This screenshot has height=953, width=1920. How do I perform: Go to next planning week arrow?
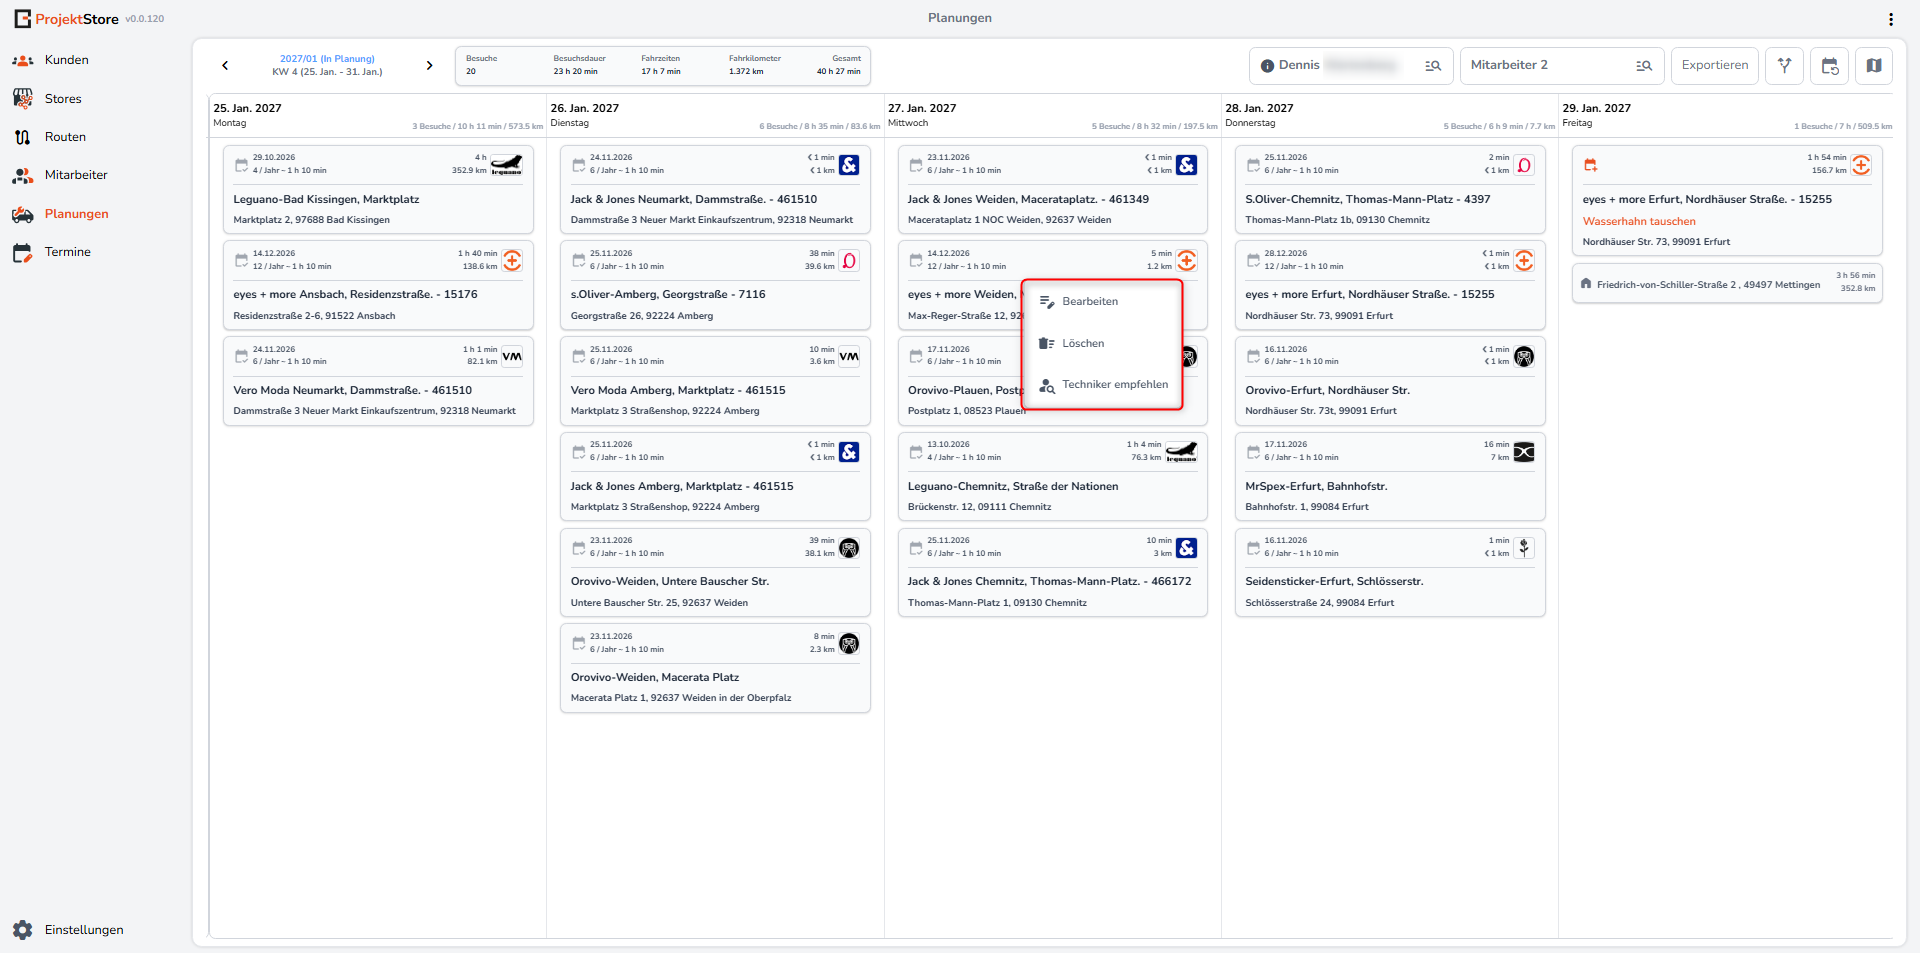coord(430,66)
